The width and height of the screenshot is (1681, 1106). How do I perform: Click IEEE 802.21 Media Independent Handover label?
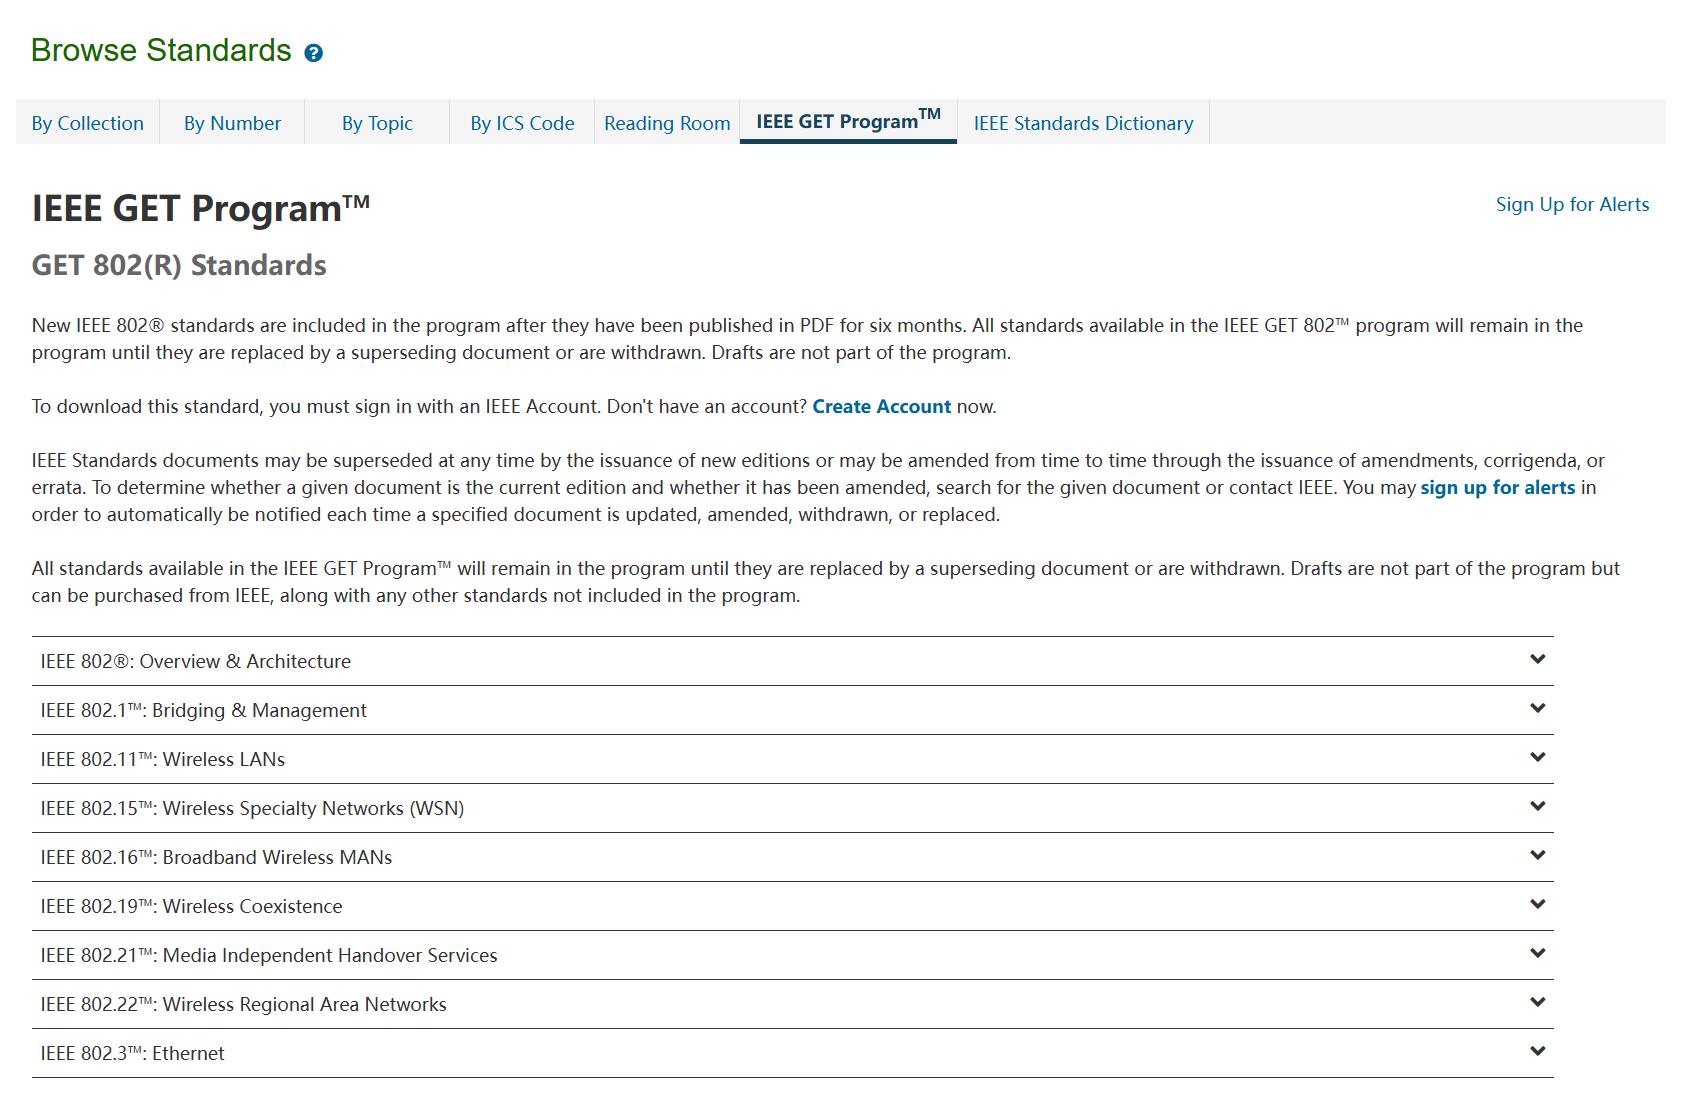coord(269,955)
